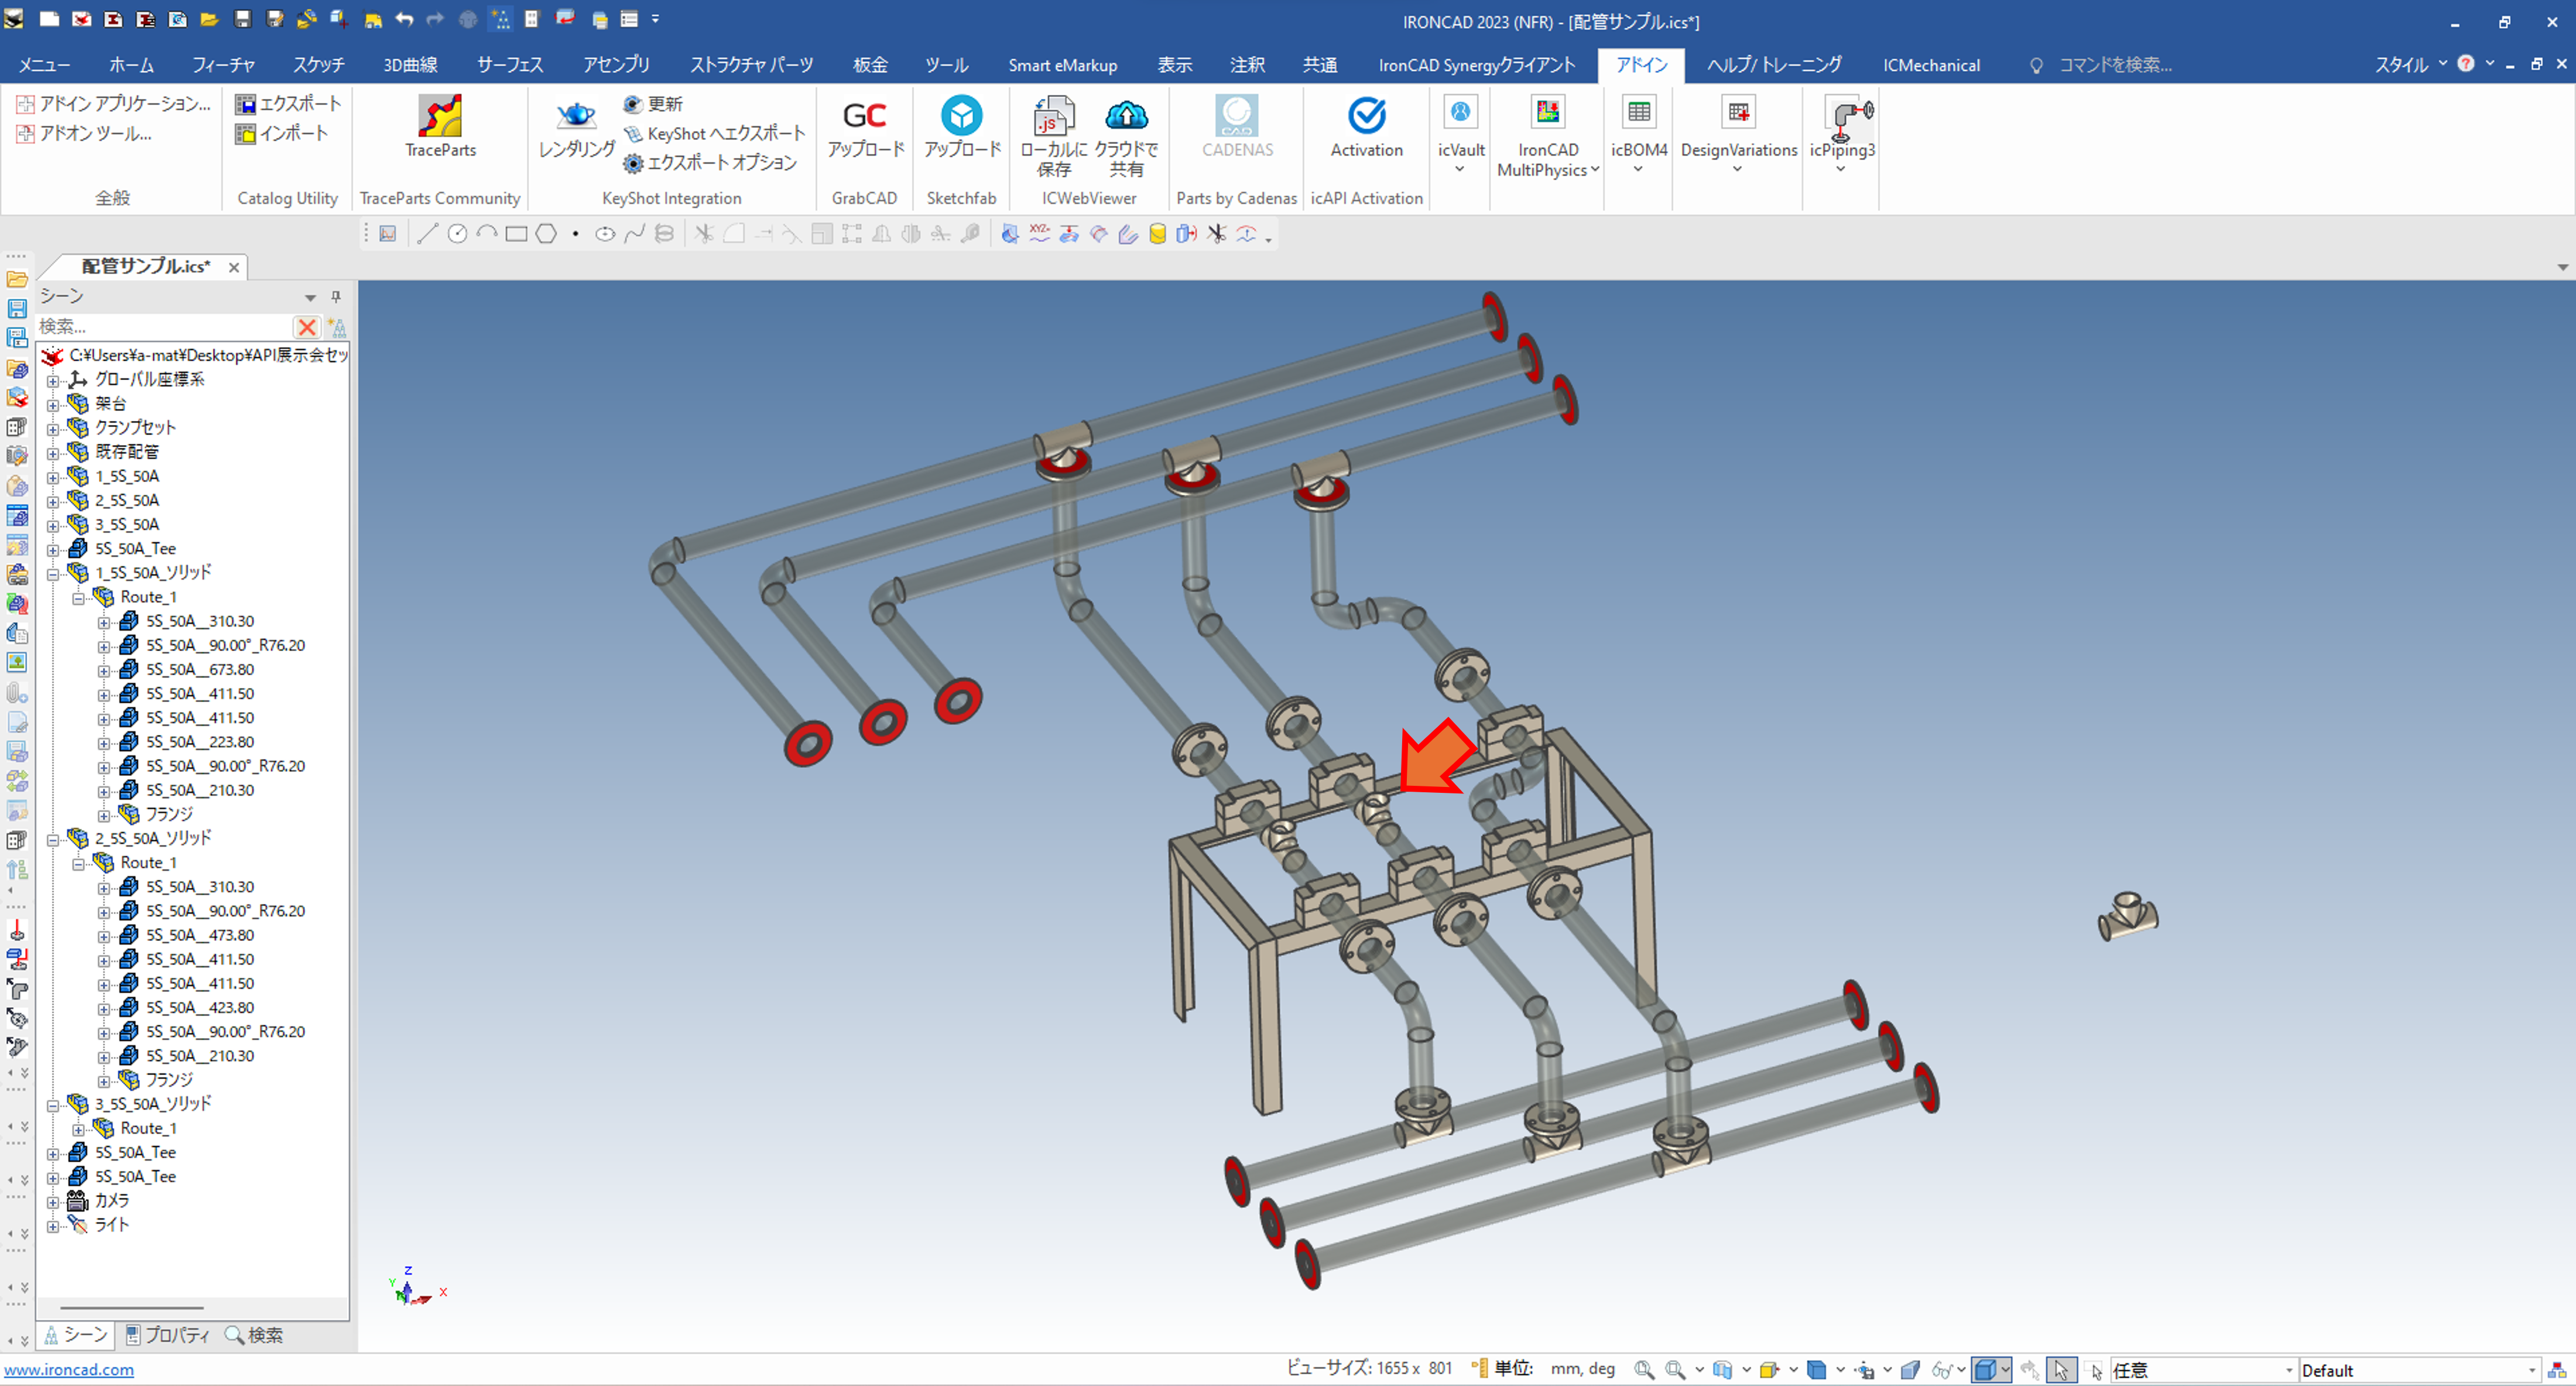The width and height of the screenshot is (2576, 1386).
Task: Click the Sketchfab upload icon
Action: 961,116
